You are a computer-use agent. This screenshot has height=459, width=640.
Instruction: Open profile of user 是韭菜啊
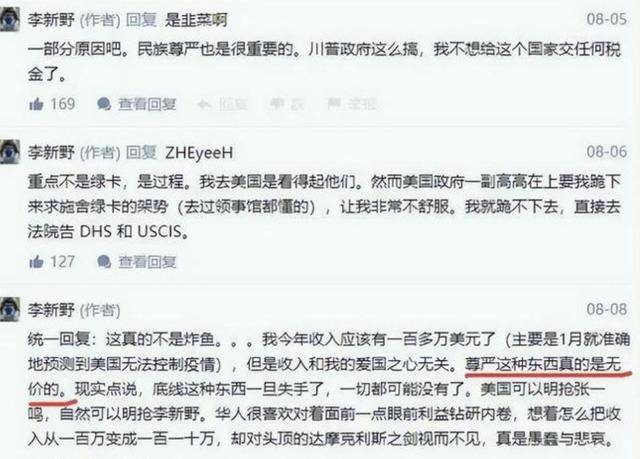(196, 20)
